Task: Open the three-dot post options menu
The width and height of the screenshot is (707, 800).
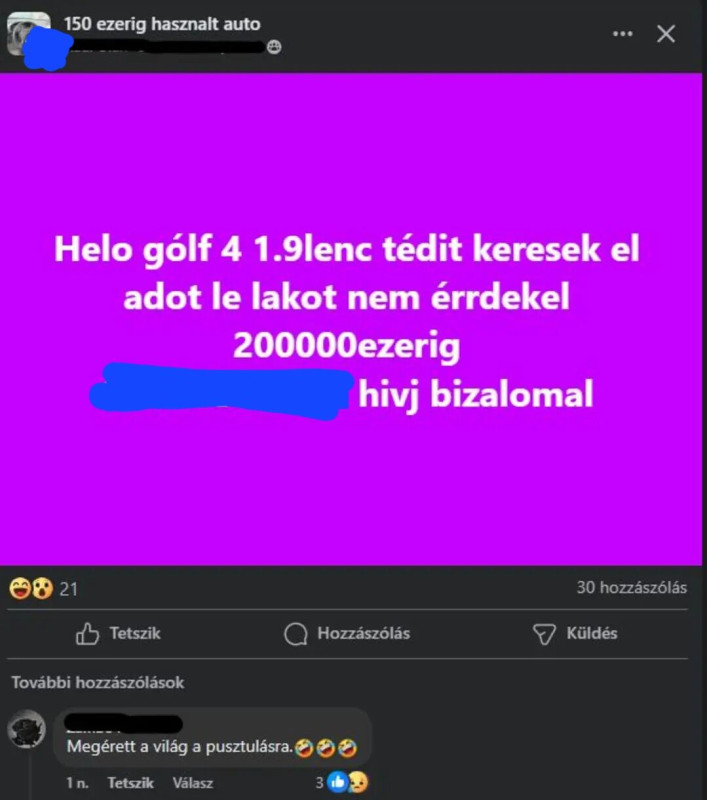Action: click(x=622, y=34)
